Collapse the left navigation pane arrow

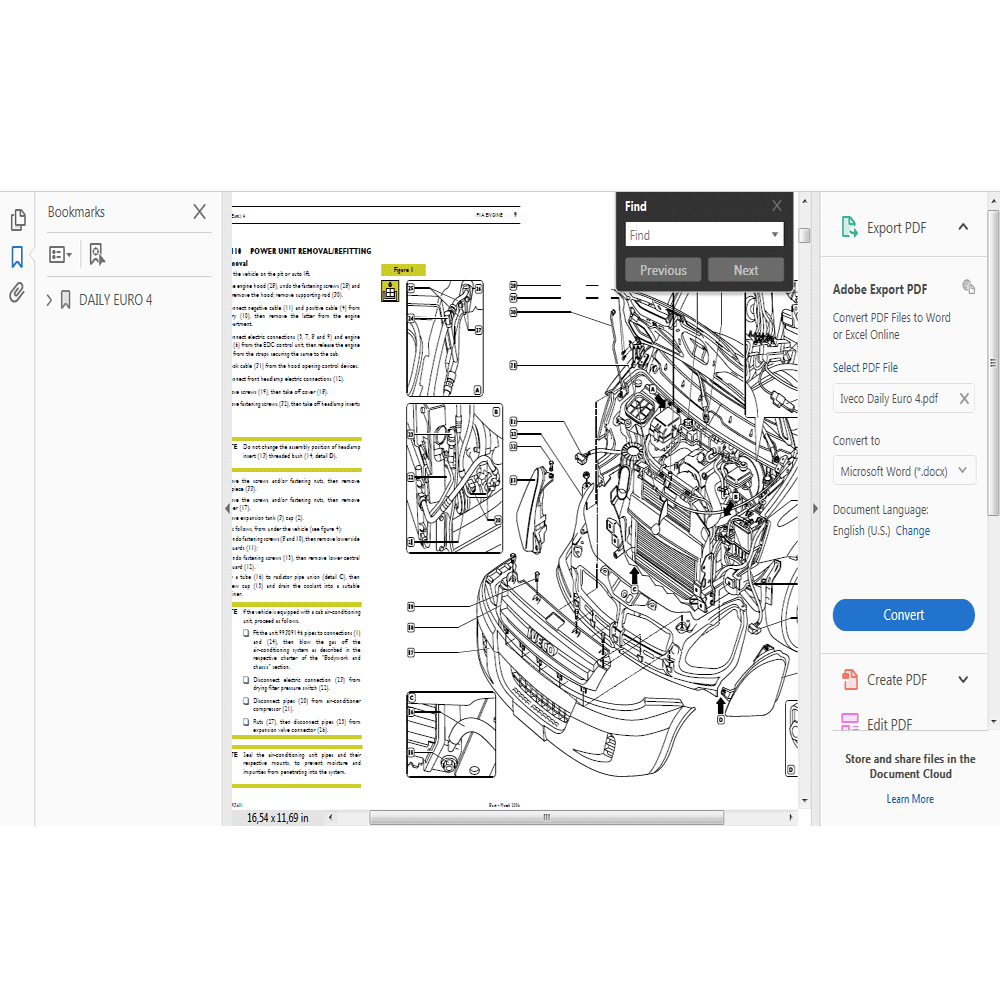(227, 508)
